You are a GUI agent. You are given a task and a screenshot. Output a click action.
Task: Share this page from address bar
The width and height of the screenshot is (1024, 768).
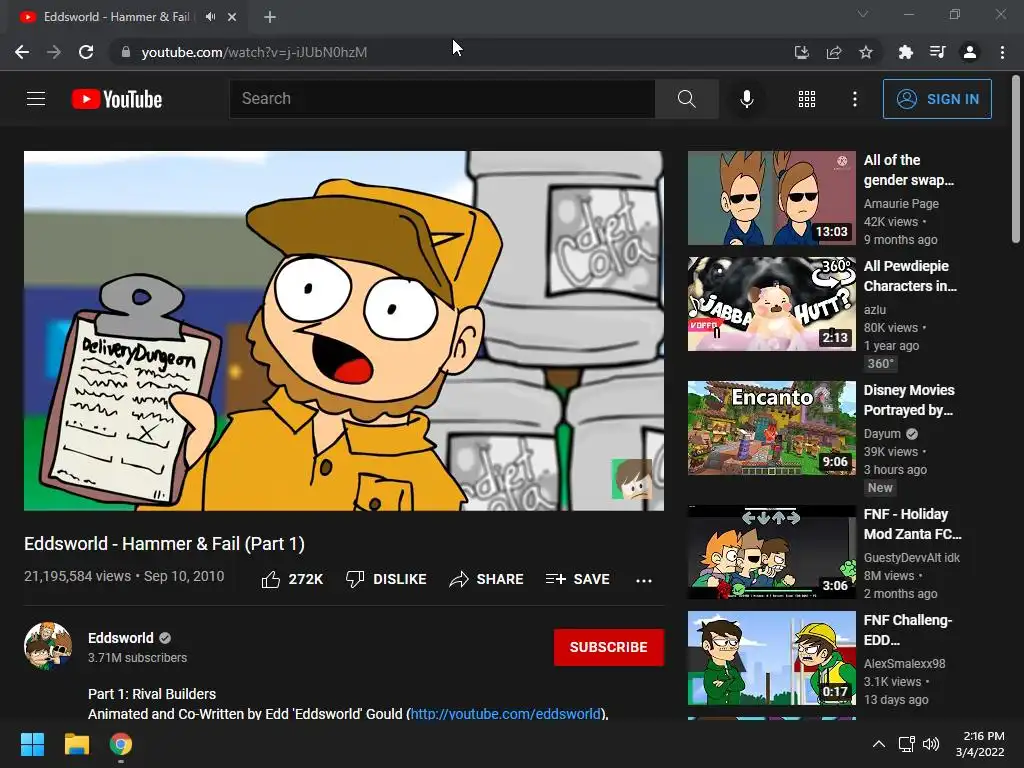point(834,52)
